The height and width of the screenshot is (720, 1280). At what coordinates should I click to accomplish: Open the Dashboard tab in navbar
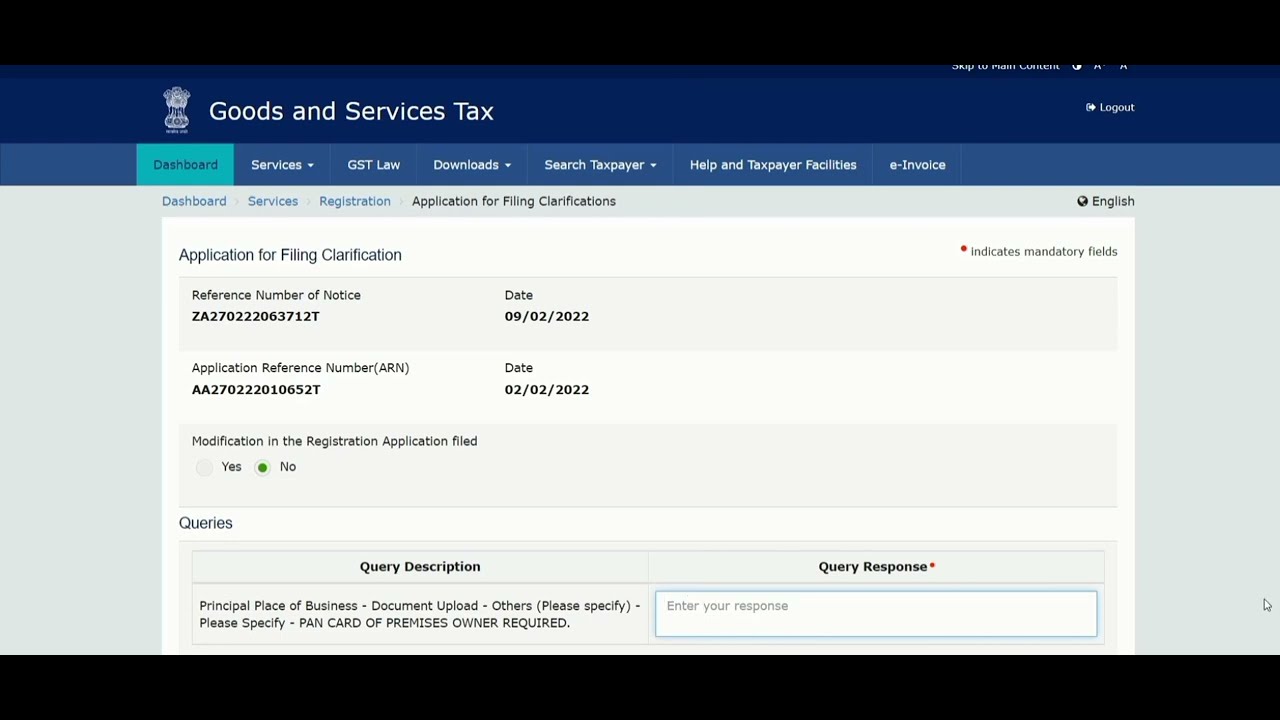[x=185, y=165]
